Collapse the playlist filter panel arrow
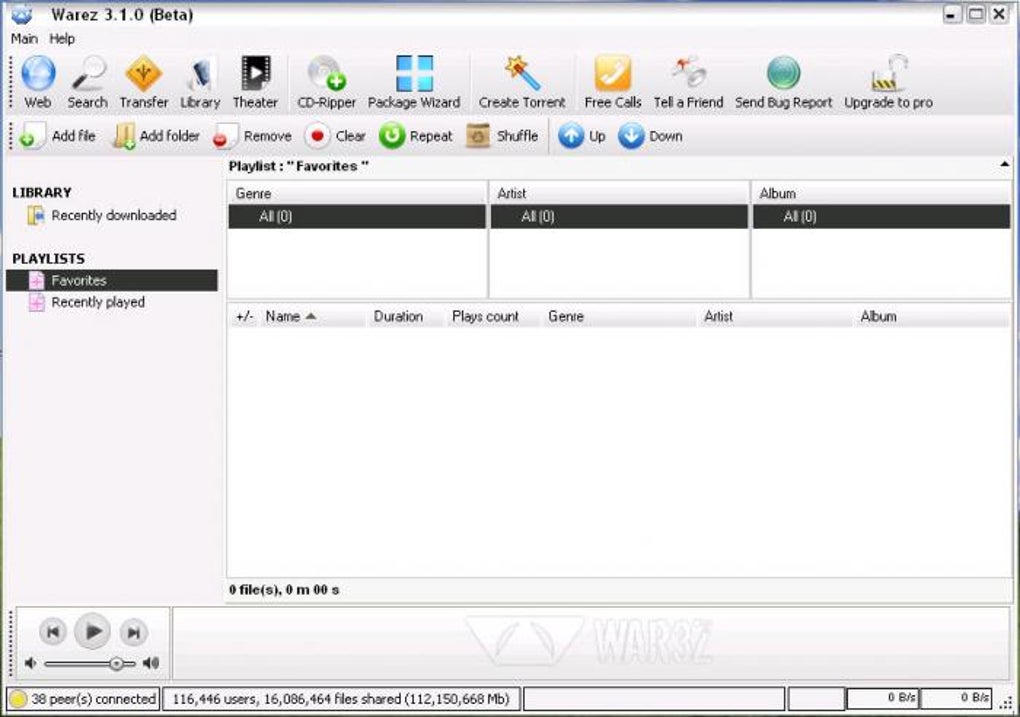Screen dimensions: 1020x717 1004,165
